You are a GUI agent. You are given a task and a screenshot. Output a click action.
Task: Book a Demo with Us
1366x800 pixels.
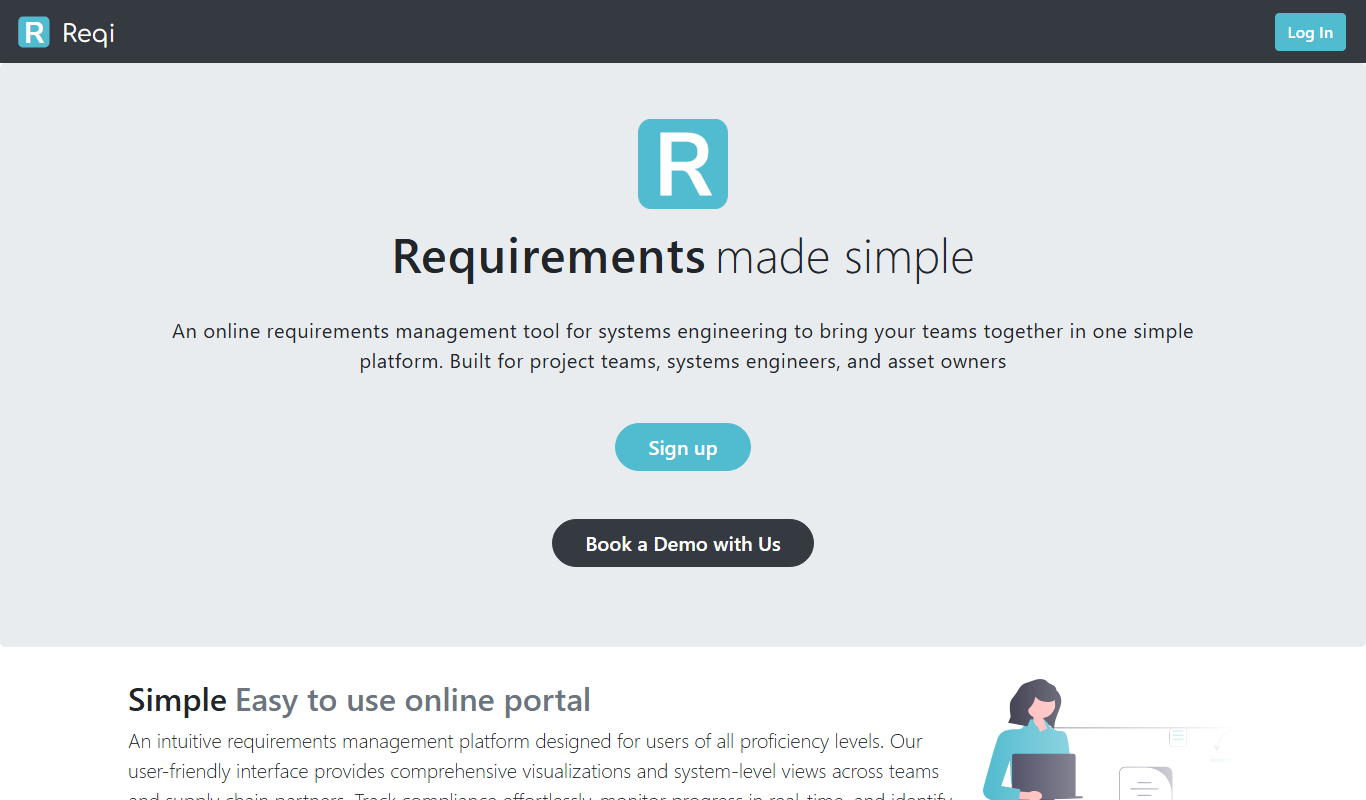[683, 543]
